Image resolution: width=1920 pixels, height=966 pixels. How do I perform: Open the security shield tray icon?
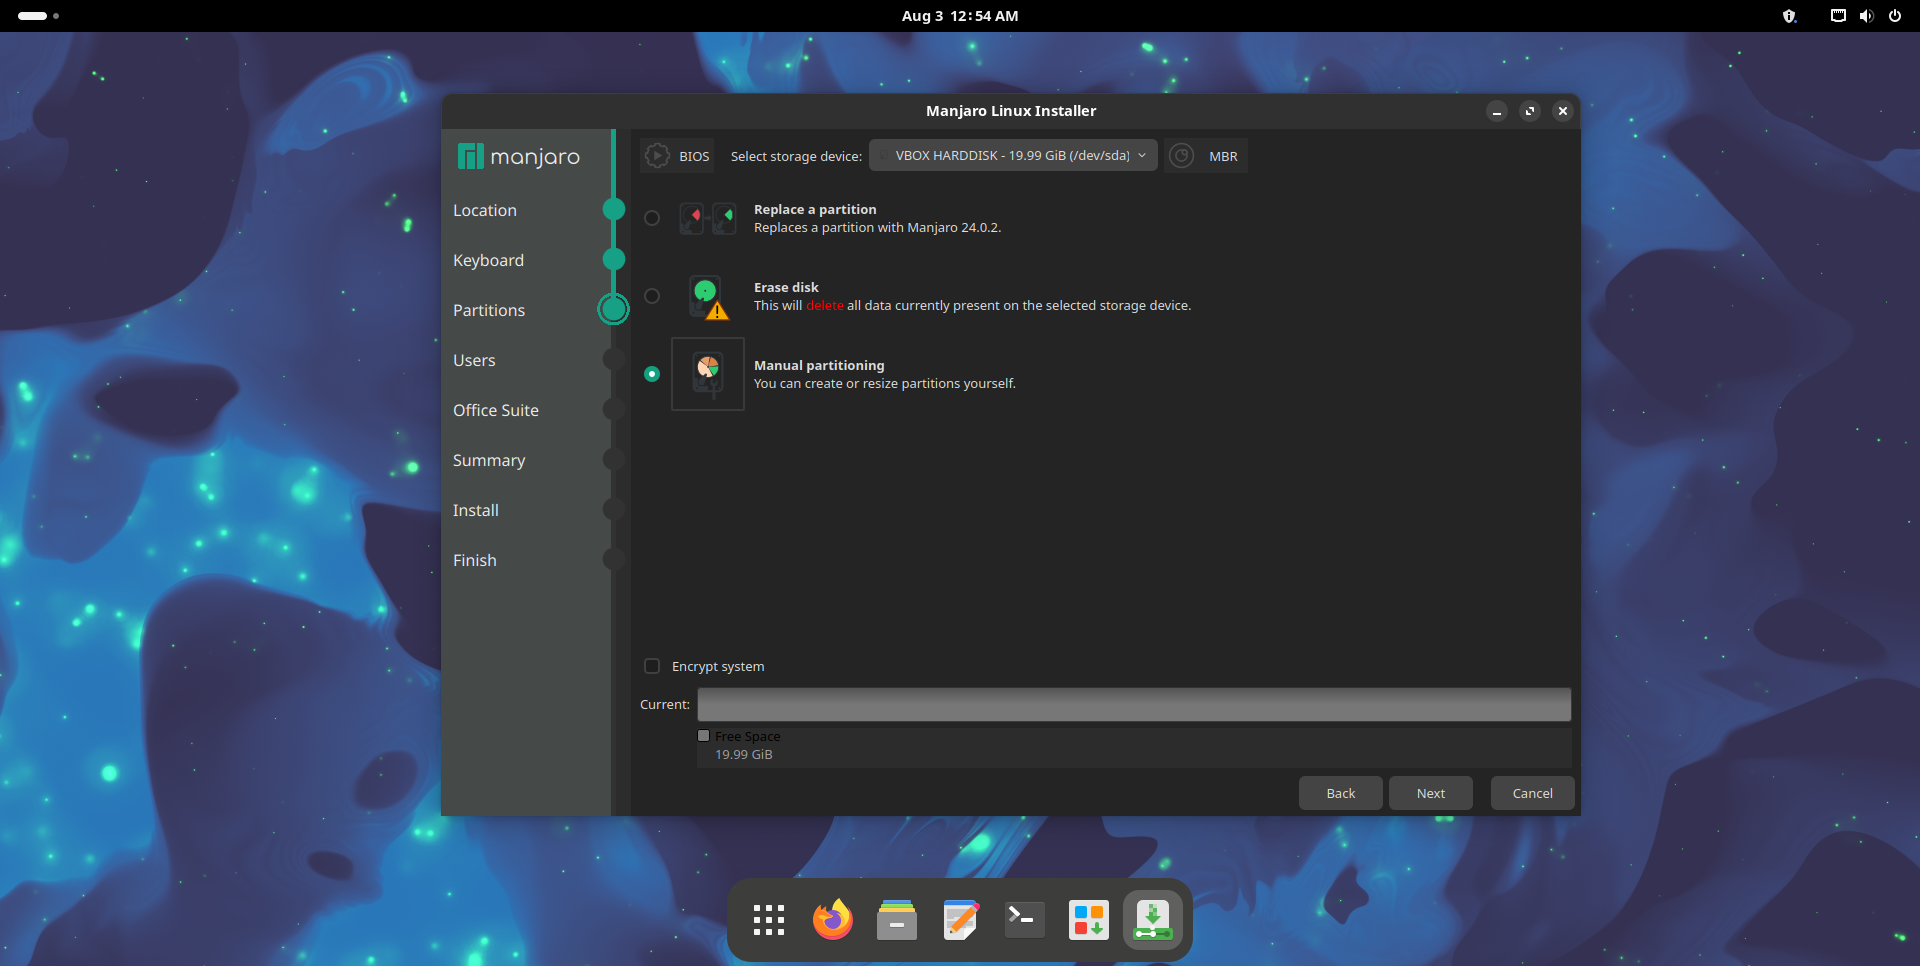click(1790, 16)
